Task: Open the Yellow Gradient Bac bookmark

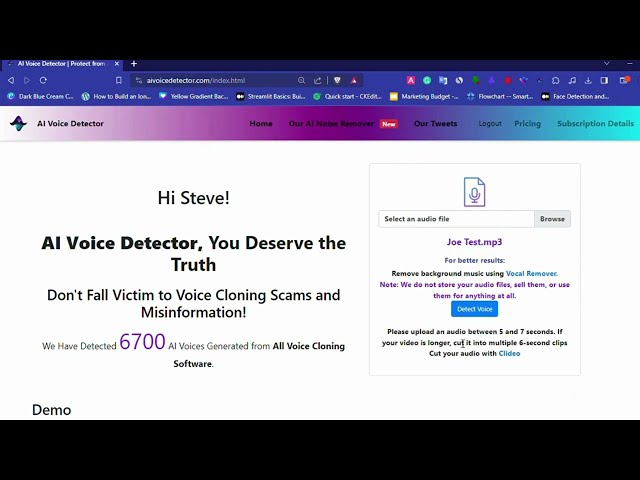Action: 193,96
